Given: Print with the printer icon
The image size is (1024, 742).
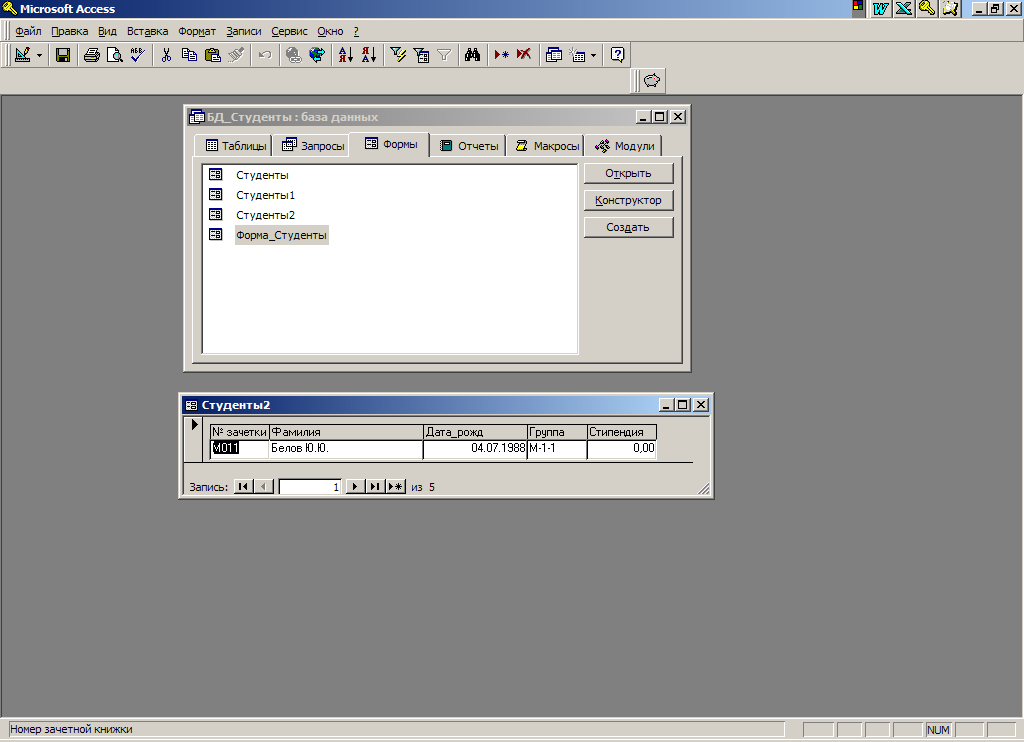Looking at the screenshot, I should pyautogui.click(x=91, y=55).
